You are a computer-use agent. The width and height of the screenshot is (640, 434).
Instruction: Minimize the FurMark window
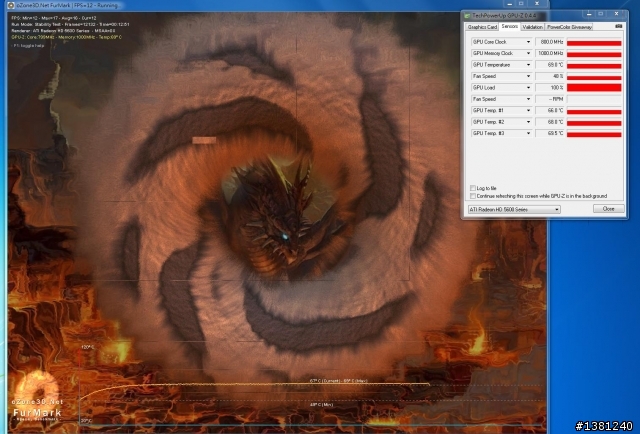[509, 3]
